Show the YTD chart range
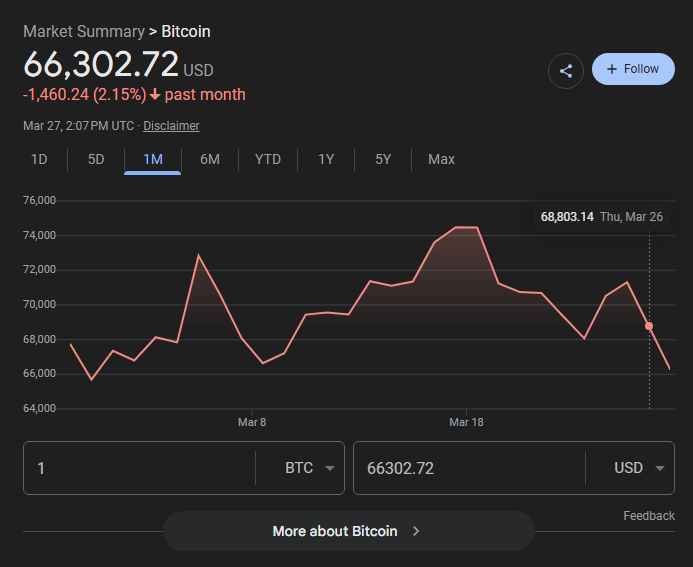Screen dimensions: 693x567 (268, 159)
